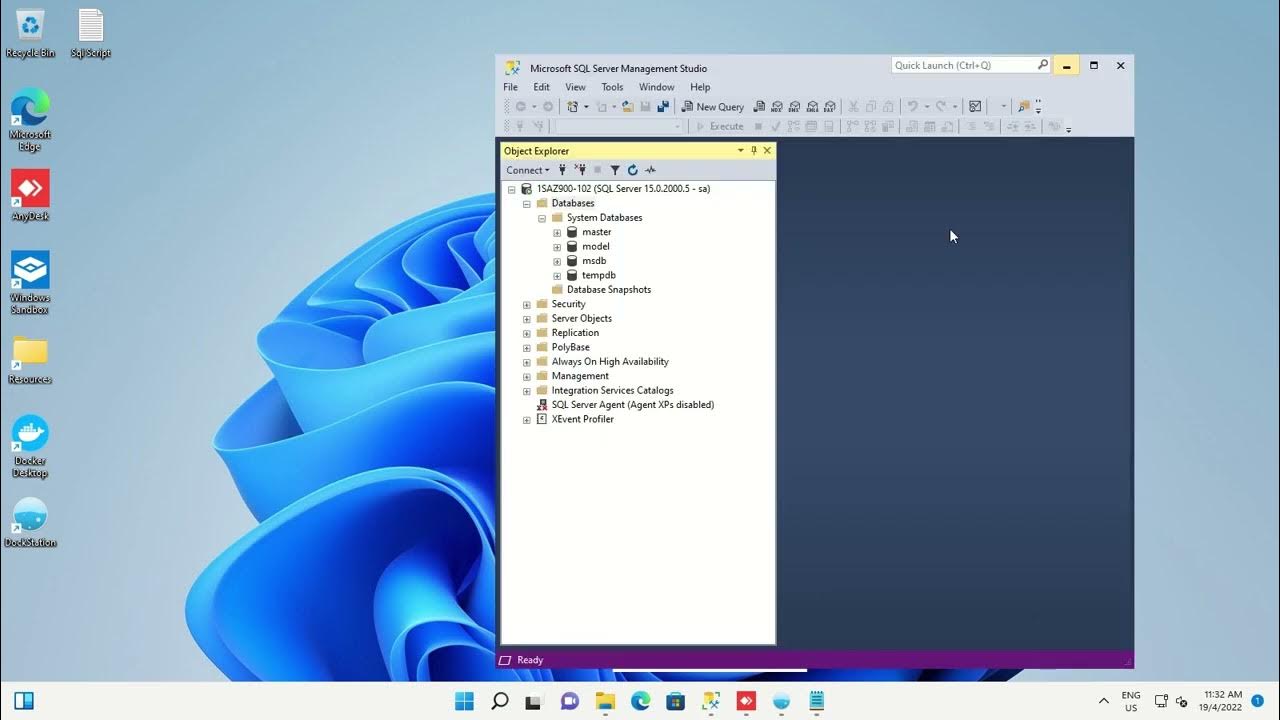Click the Analysis Services MDX Query icon

tap(777, 107)
